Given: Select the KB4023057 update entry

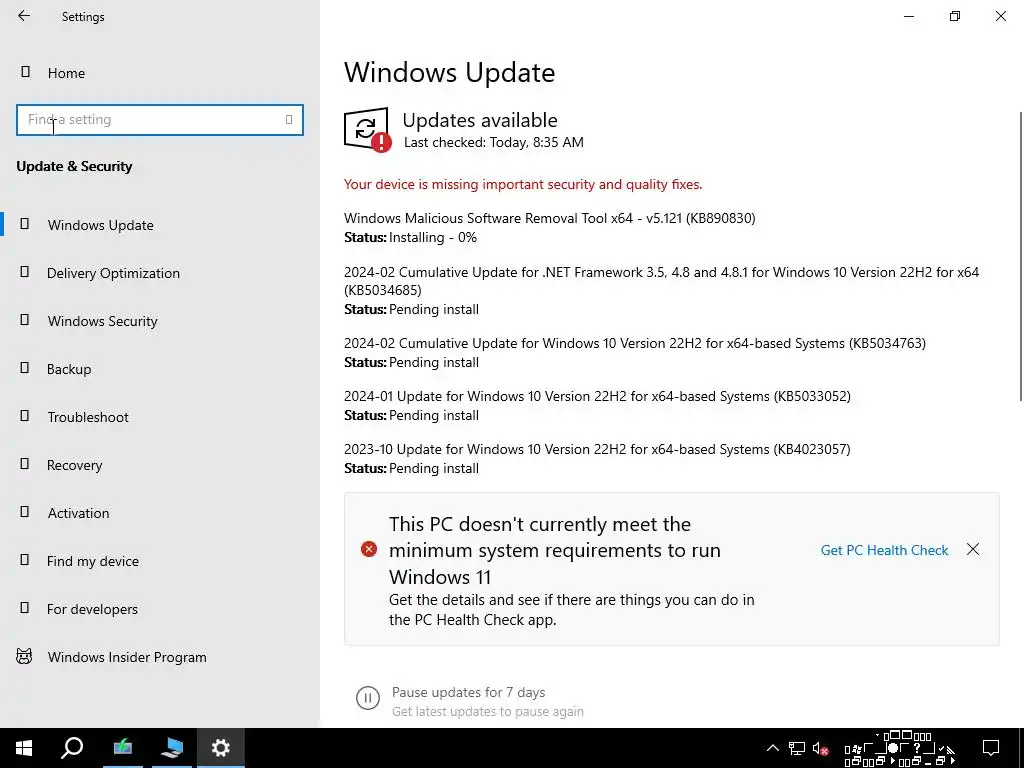Looking at the screenshot, I should coord(597,449).
